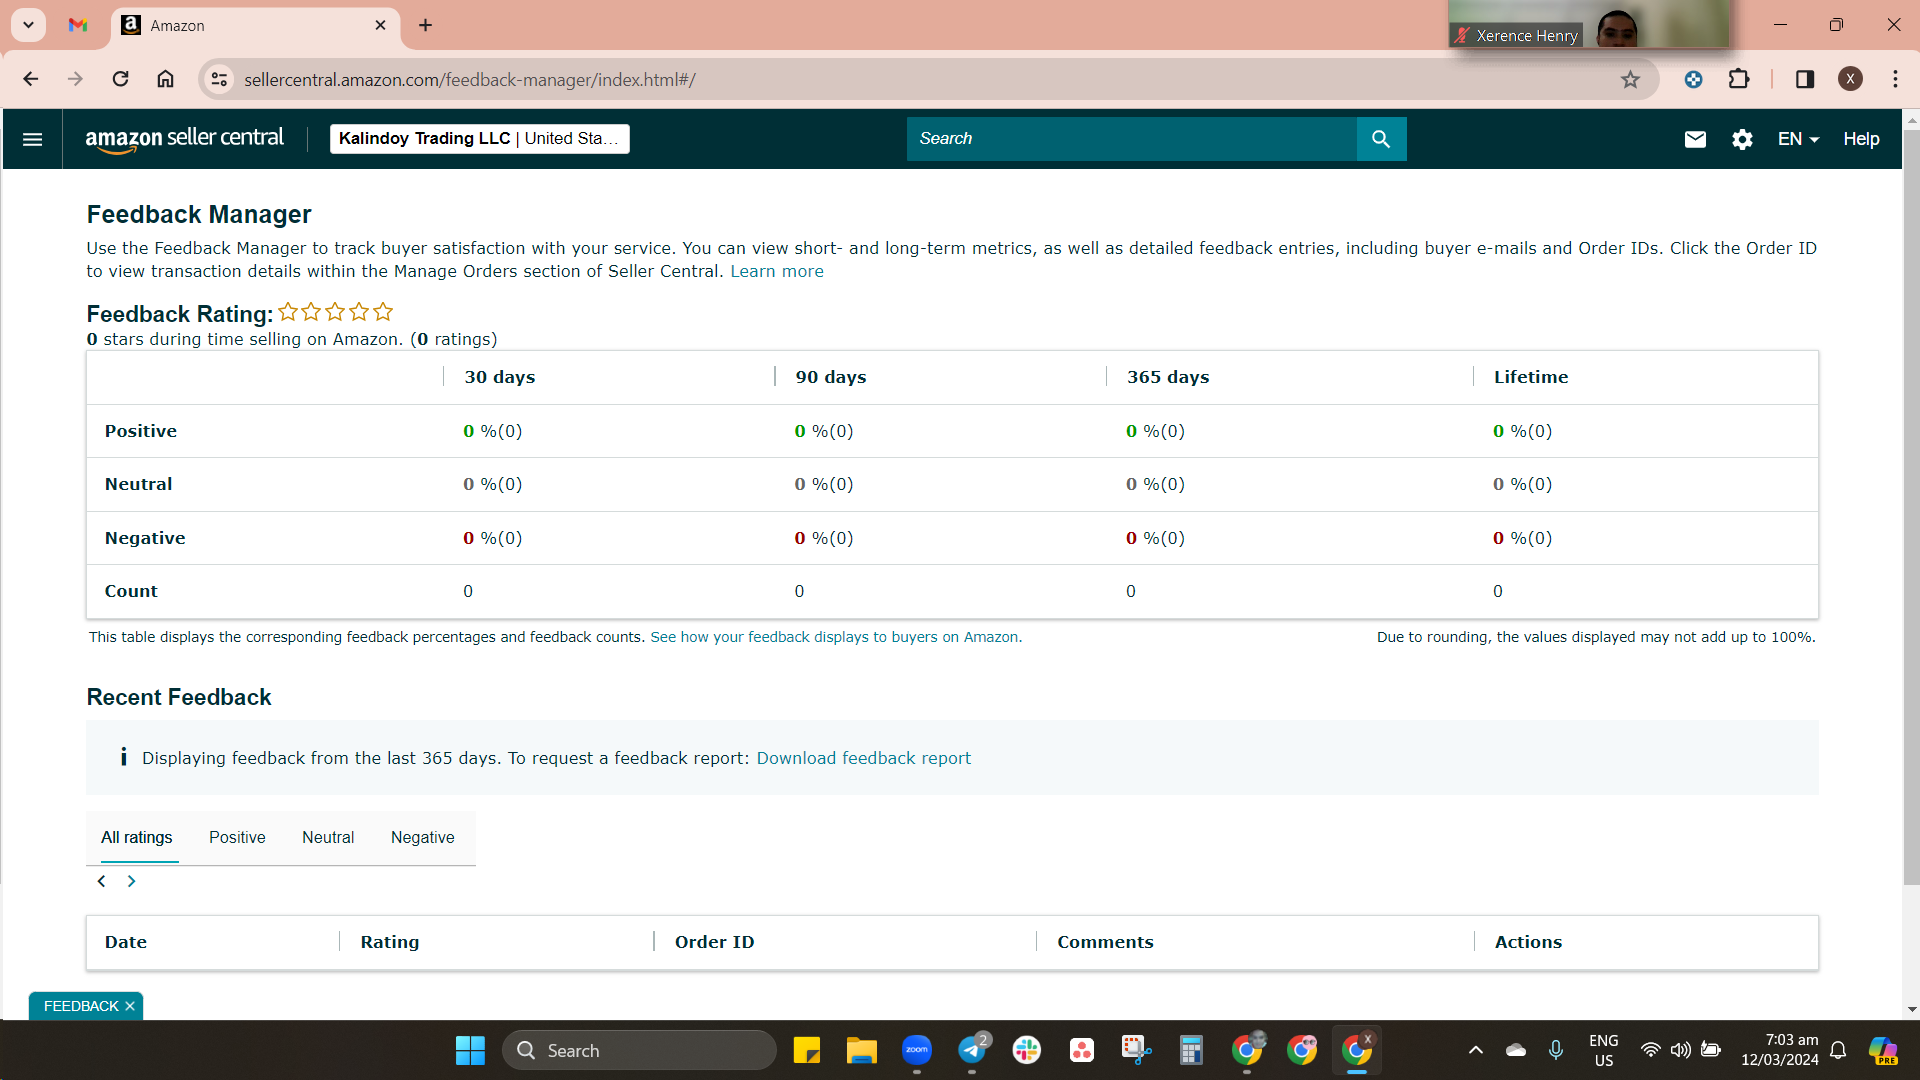Click the Date column header
The image size is (1920, 1080).
[x=126, y=942]
